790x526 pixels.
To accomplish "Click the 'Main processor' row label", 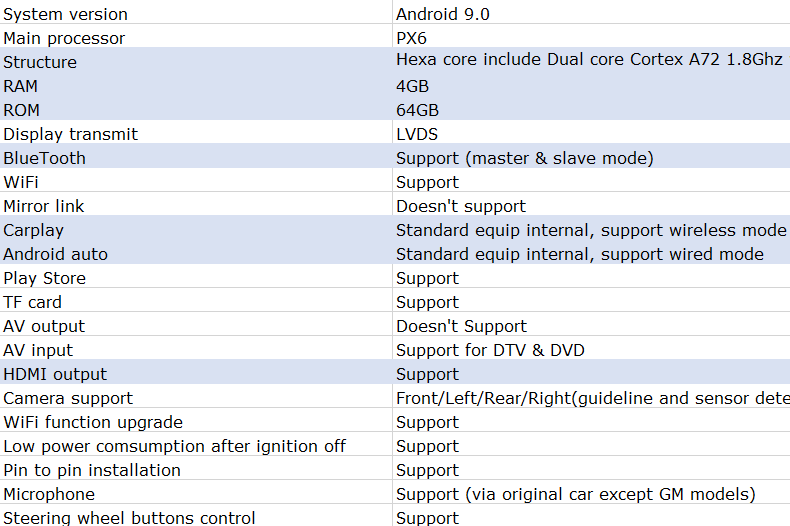I will click(64, 38).
